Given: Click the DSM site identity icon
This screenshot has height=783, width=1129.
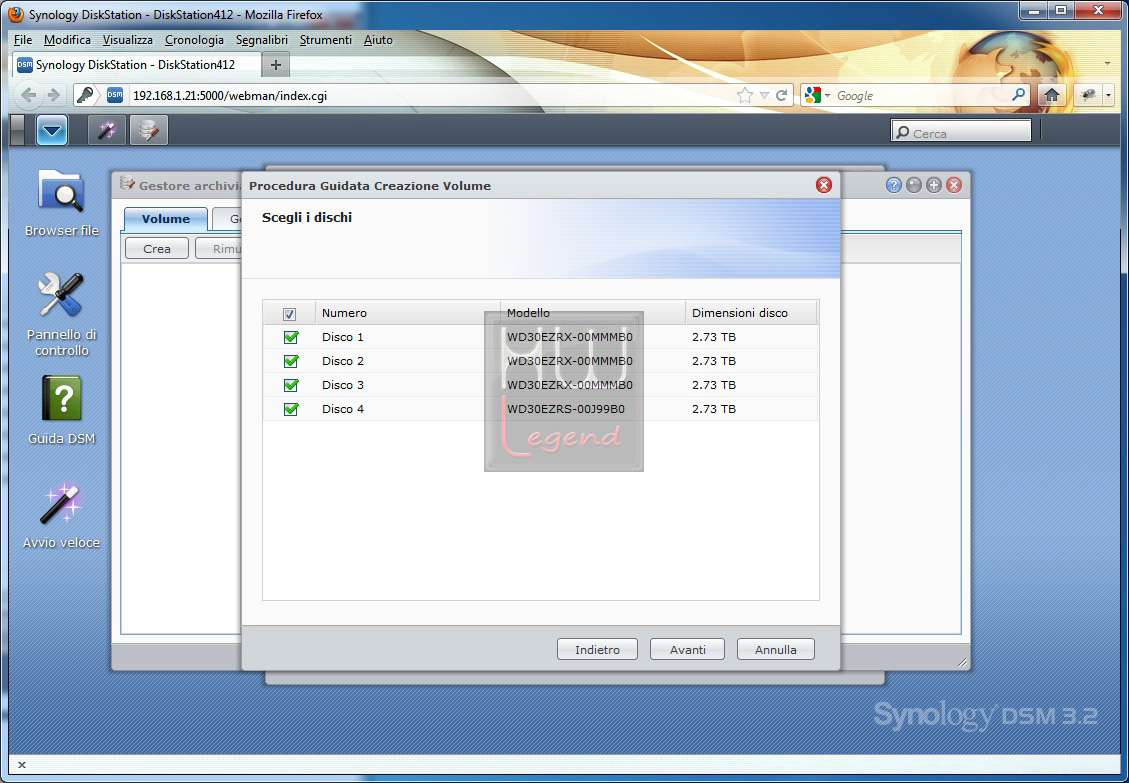Looking at the screenshot, I should [x=115, y=95].
